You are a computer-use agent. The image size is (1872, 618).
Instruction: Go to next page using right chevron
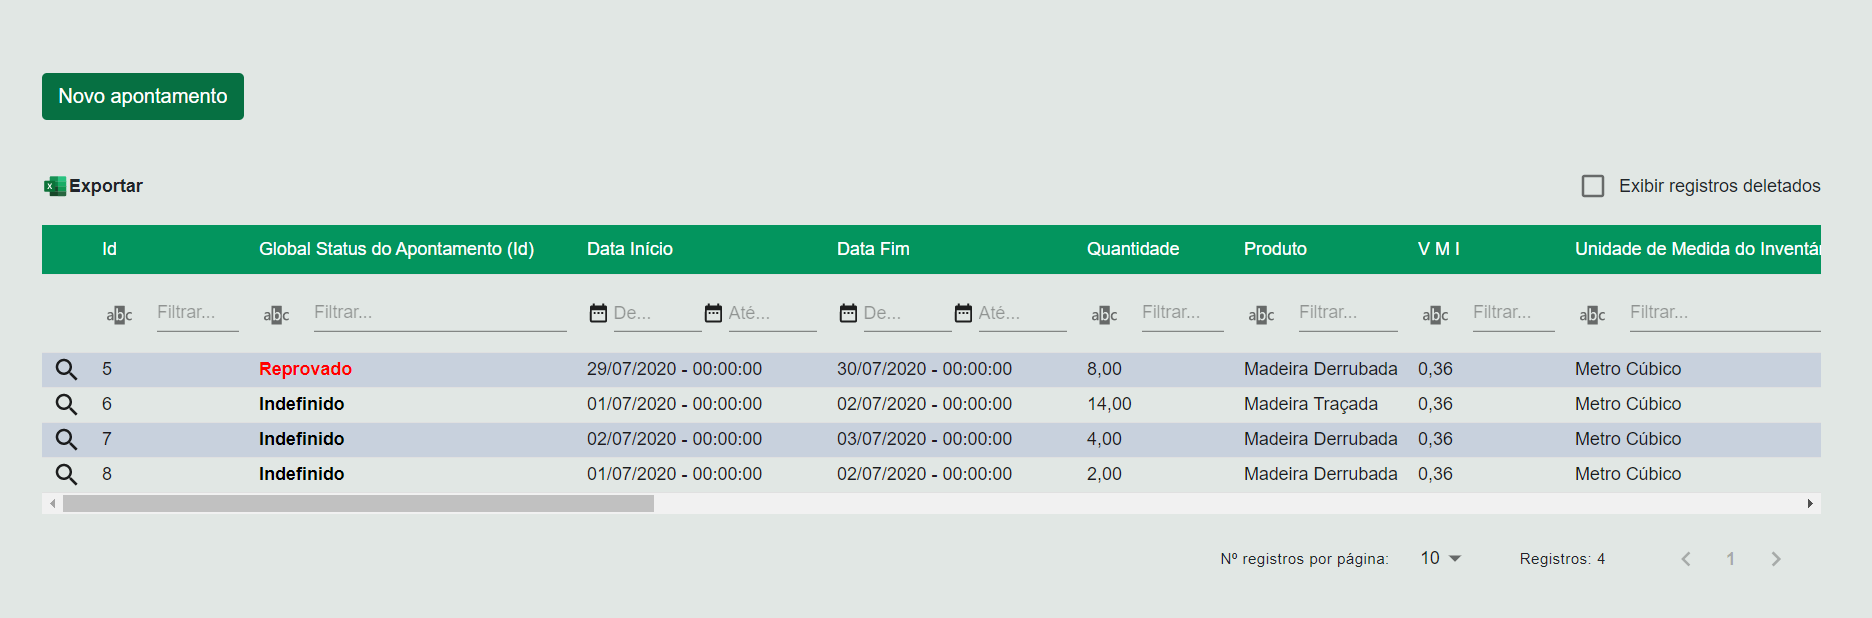pyautogui.click(x=1776, y=559)
